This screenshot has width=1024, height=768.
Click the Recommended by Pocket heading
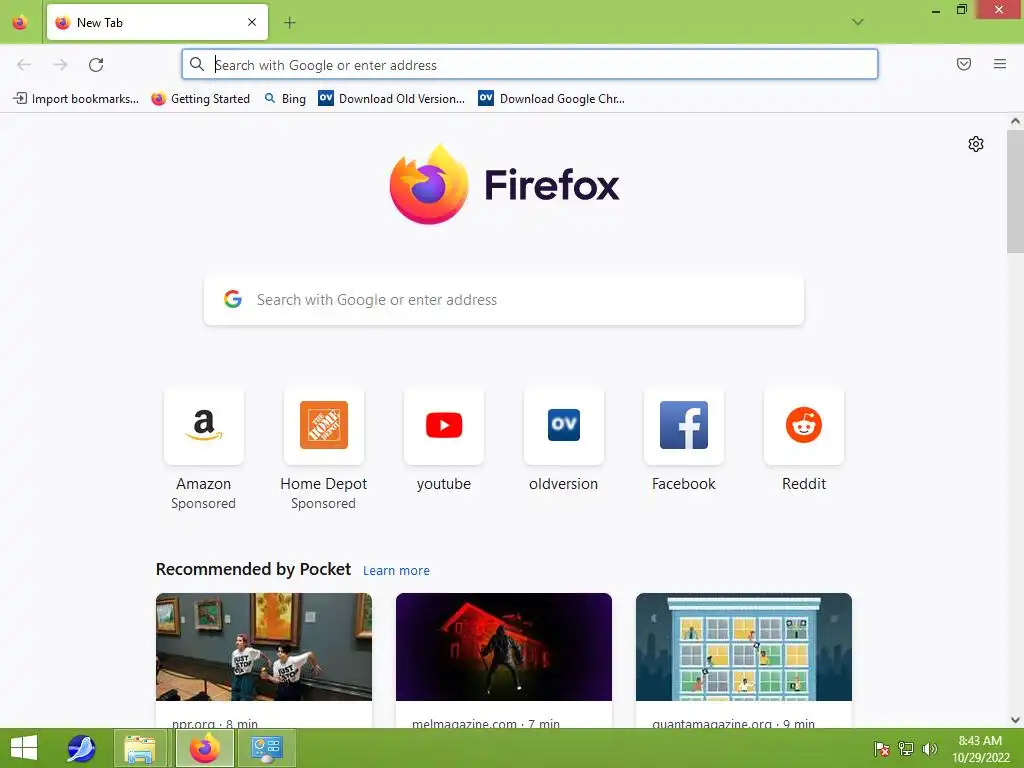(253, 569)
